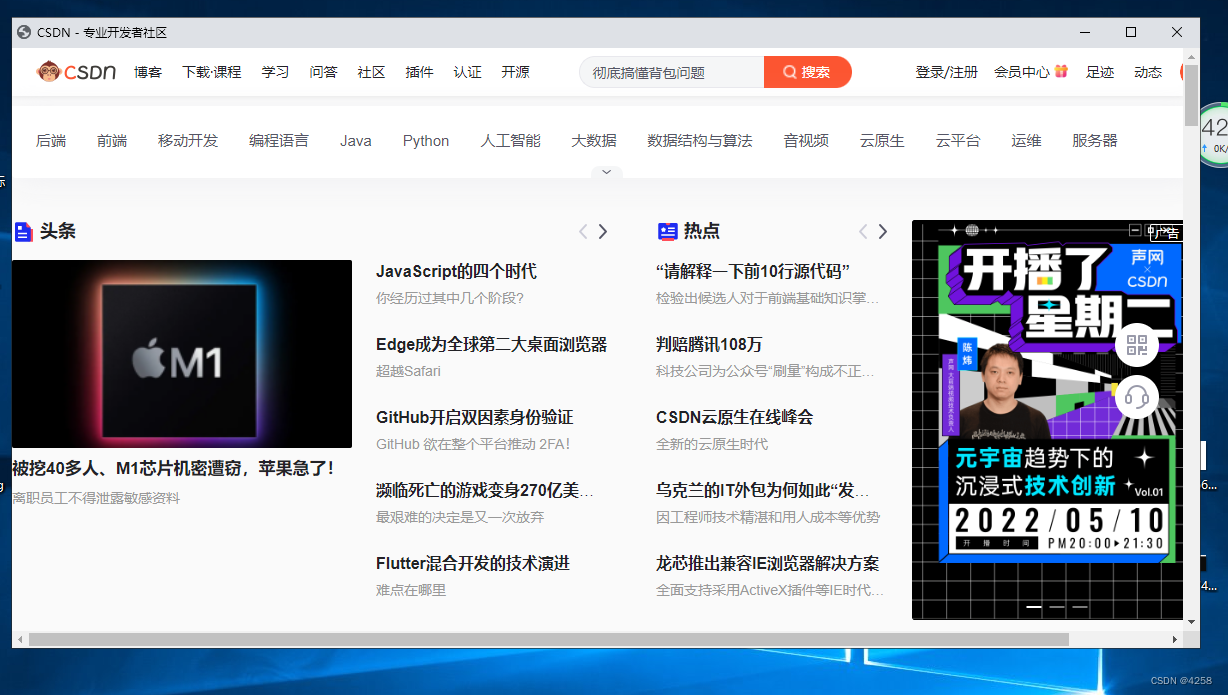The image size is (1228, 695).
Task: Open the 社区 menu item
Action: [371, 72]
